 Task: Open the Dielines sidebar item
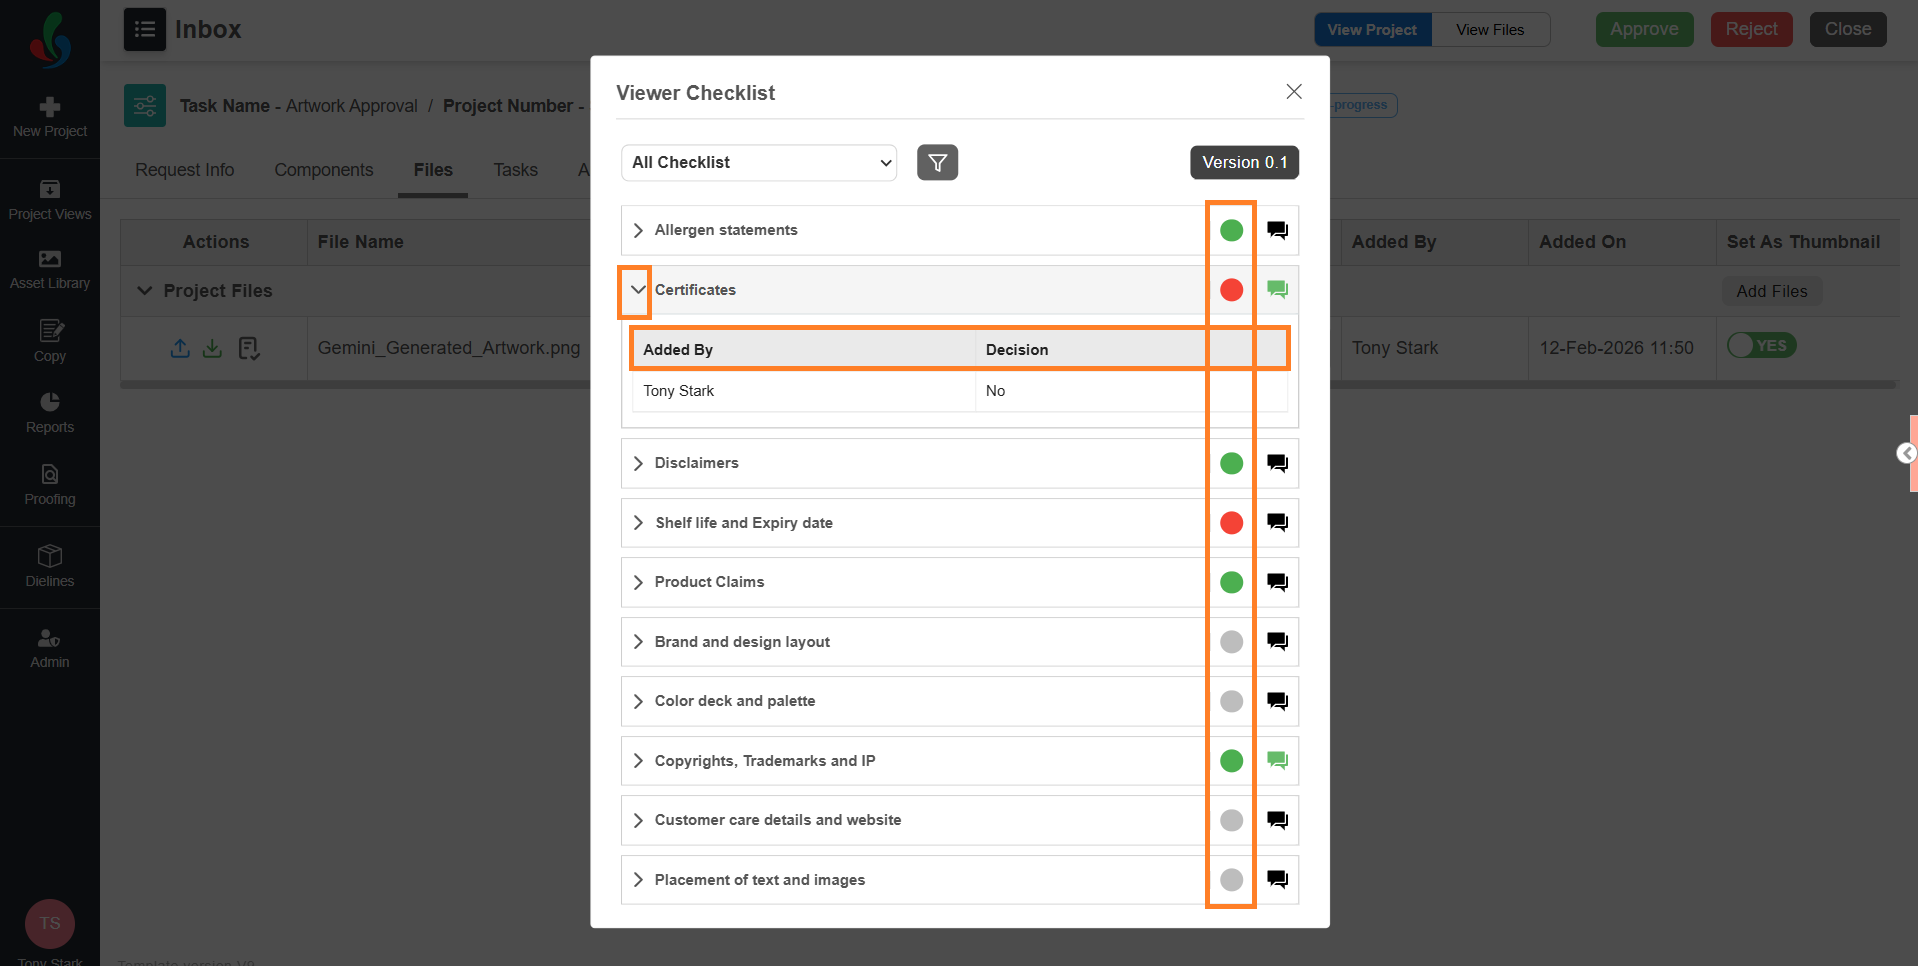[50, 566]
